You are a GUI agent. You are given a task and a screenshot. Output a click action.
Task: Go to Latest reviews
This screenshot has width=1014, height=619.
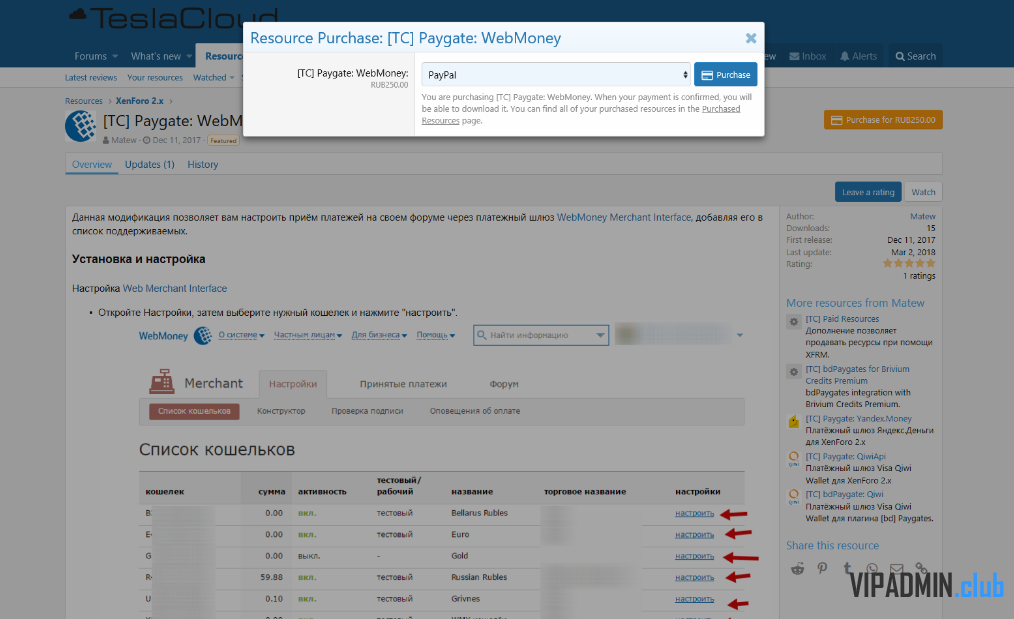(91, 78)
